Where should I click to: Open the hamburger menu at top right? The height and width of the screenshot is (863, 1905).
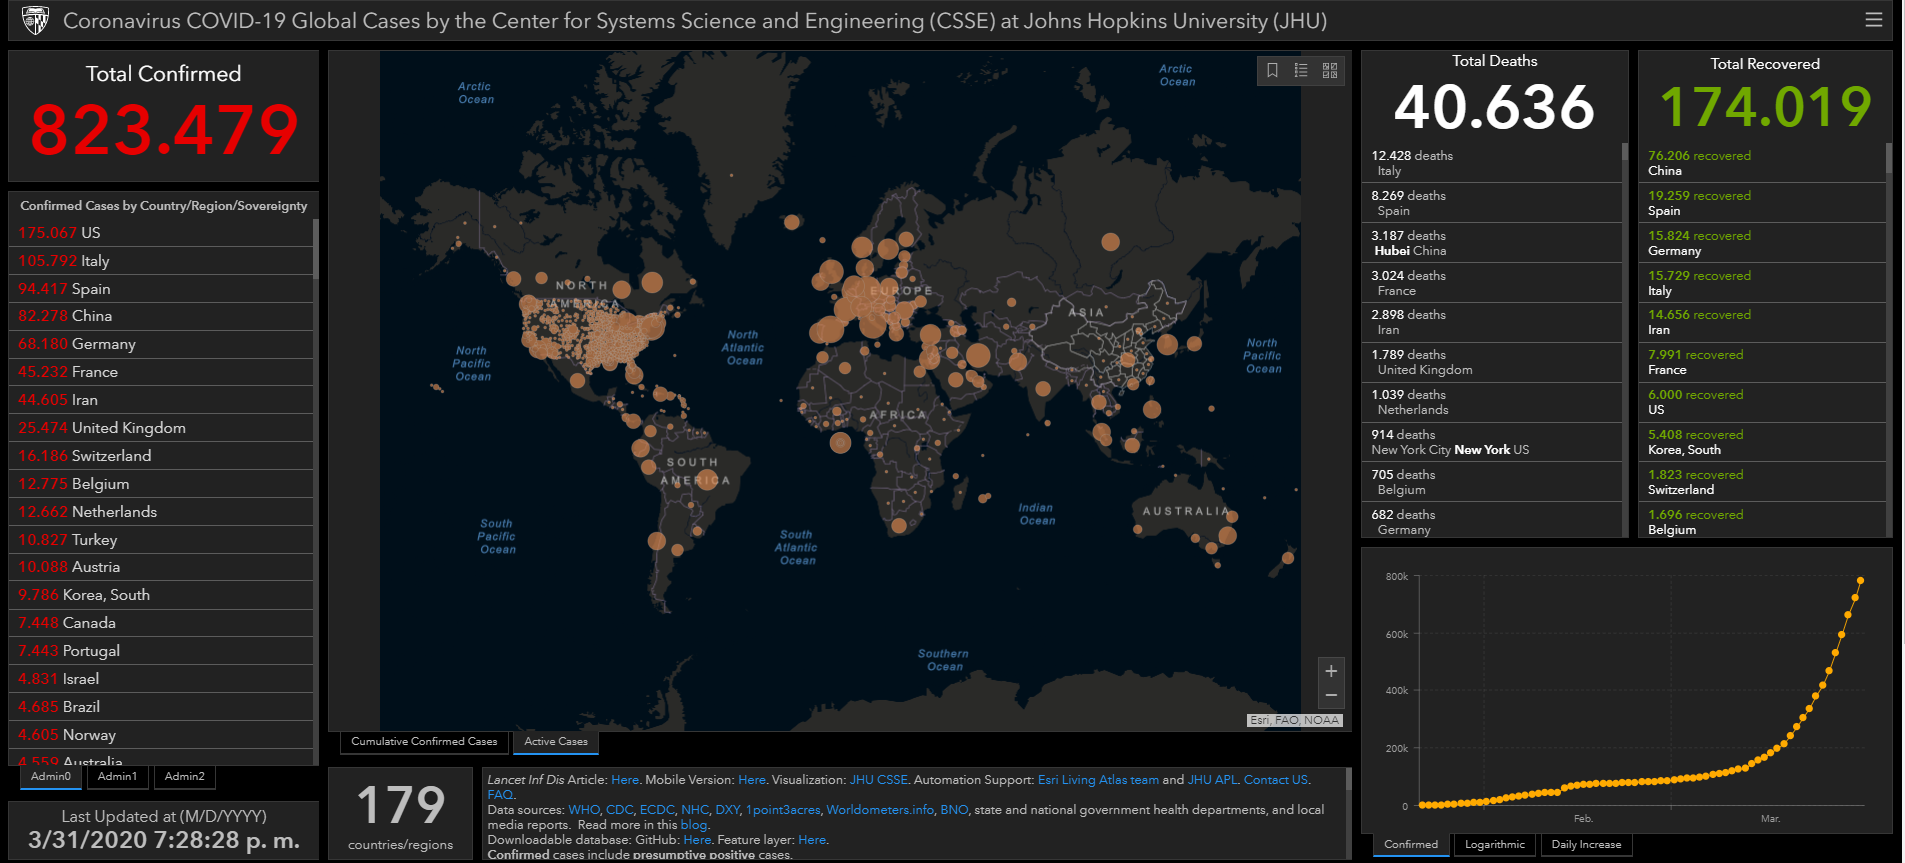click(1874, 20)
